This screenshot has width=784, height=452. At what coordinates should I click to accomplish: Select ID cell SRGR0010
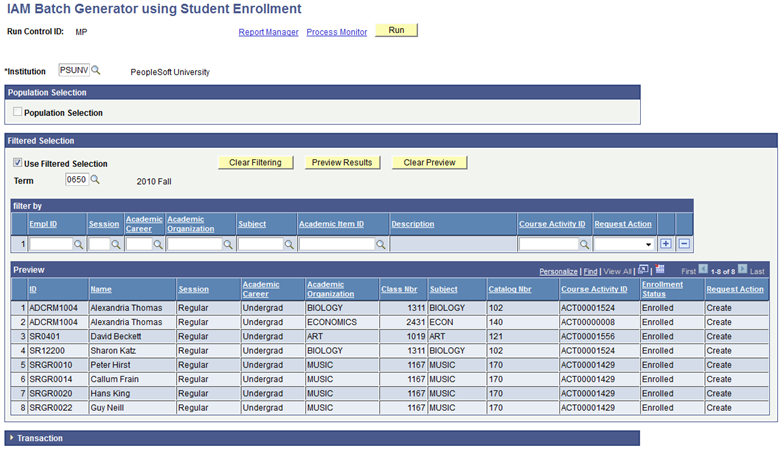(58, 365)
